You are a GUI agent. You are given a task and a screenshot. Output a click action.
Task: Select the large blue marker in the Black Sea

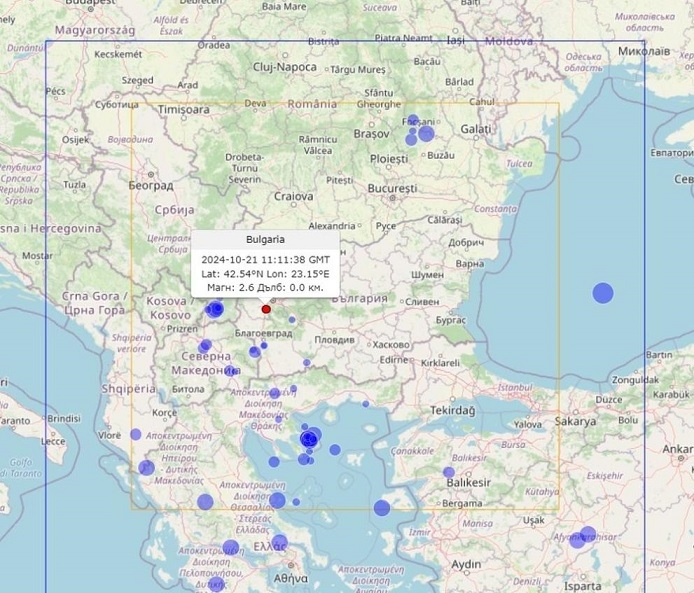coord(603,293)
